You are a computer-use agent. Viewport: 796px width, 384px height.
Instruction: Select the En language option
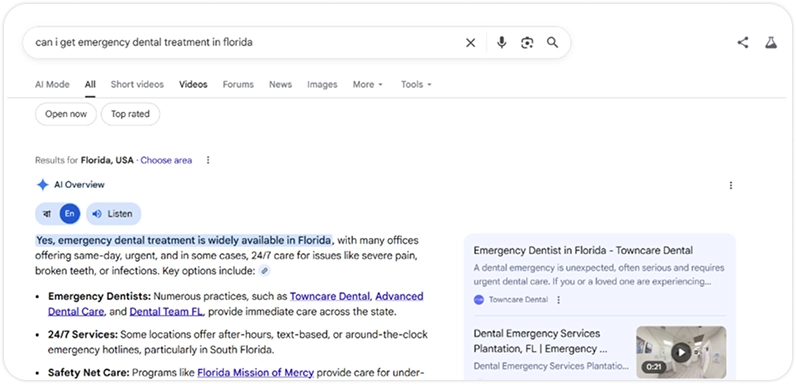point(70,214)
